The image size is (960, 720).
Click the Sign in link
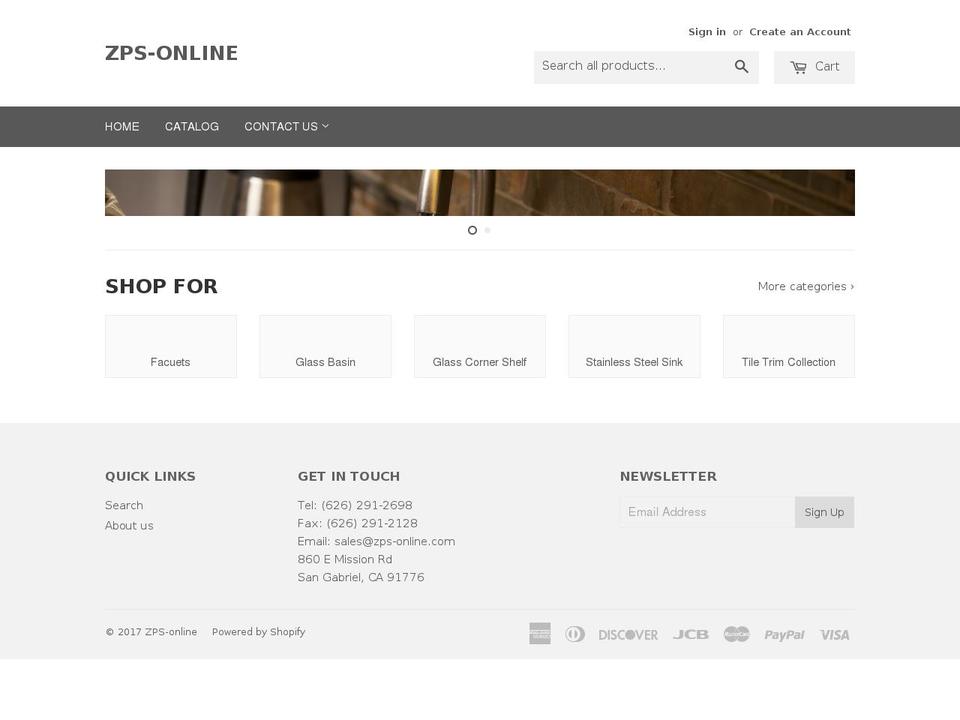click(707, 31)
